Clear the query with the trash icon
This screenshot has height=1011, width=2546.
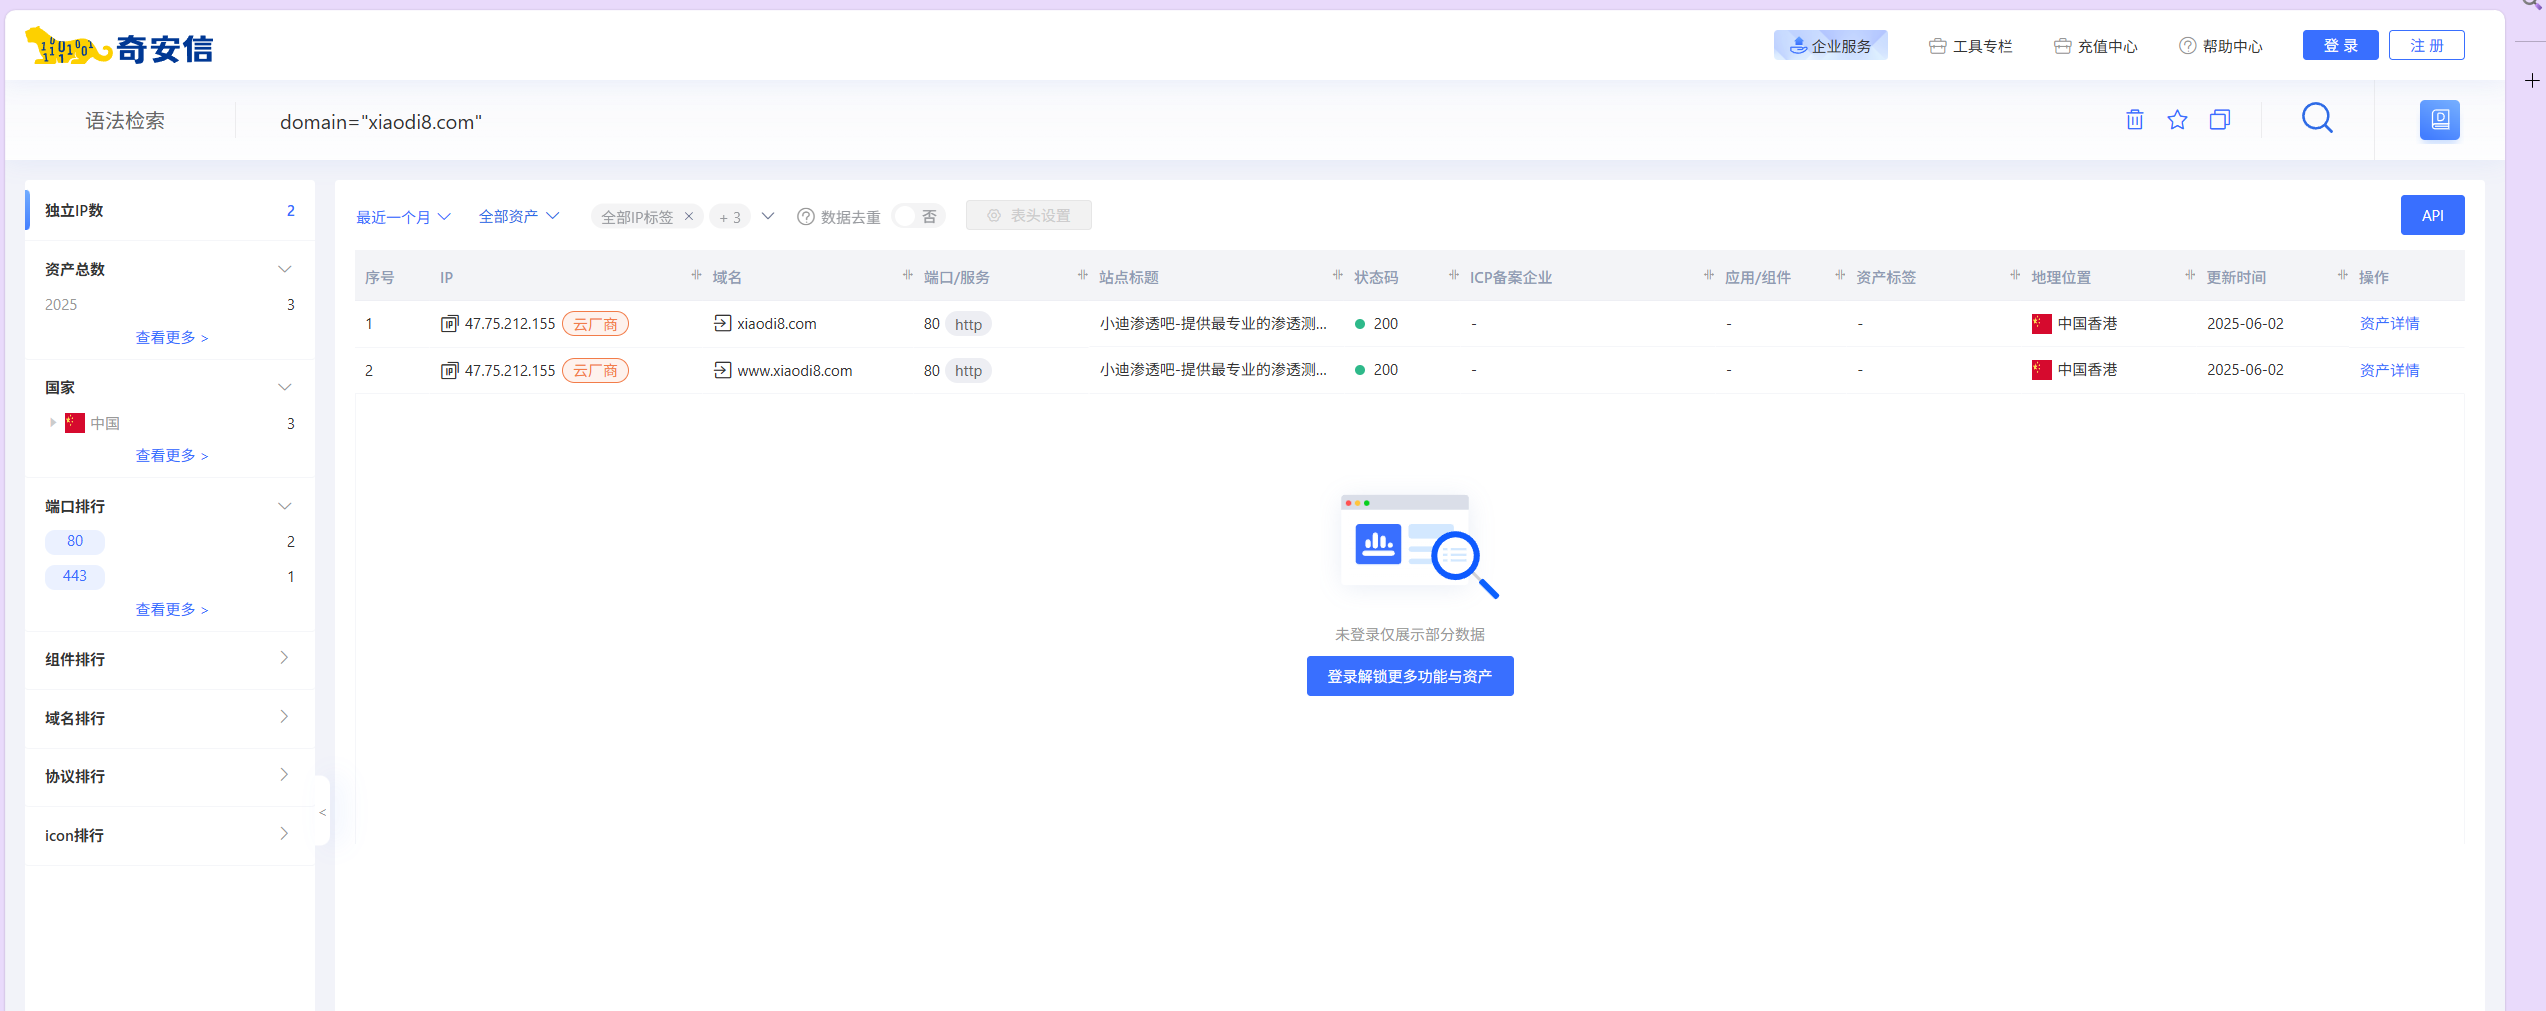click(x=2135, y=120)
